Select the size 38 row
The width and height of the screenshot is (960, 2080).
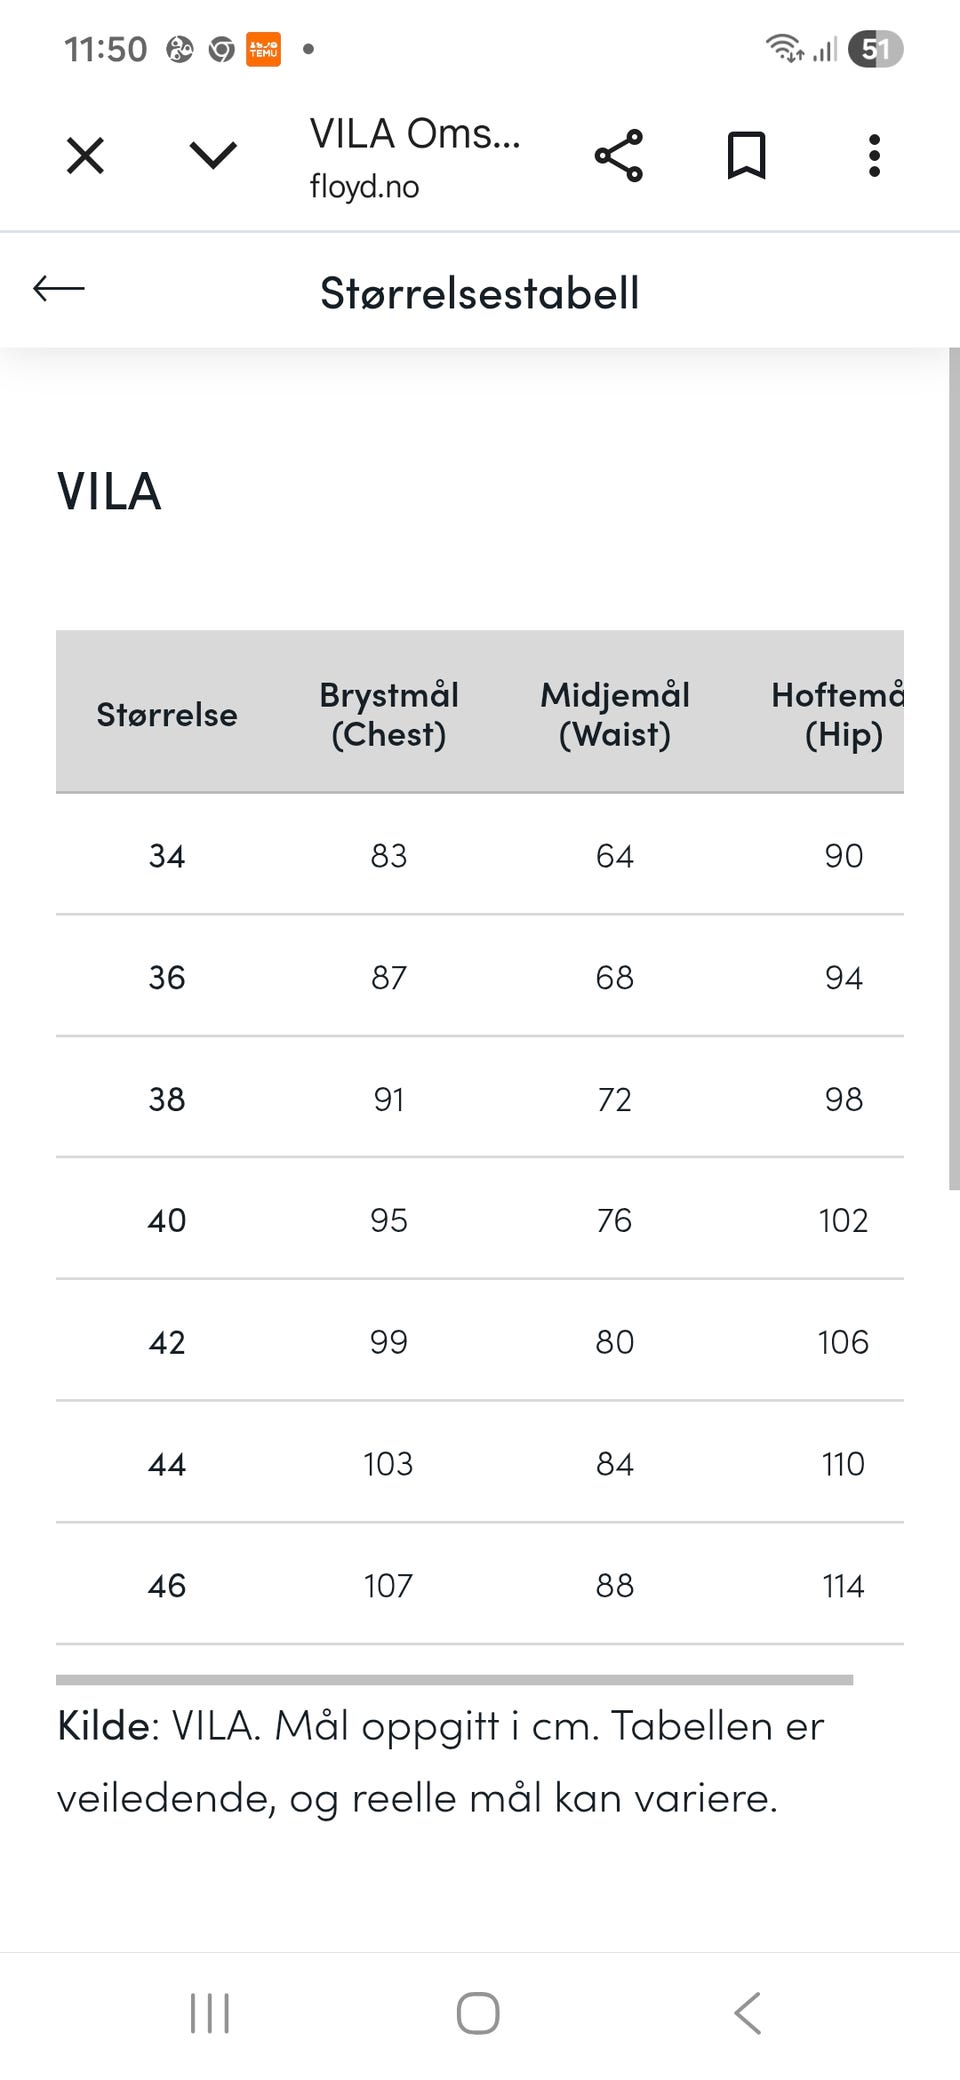coord(480,1099)
